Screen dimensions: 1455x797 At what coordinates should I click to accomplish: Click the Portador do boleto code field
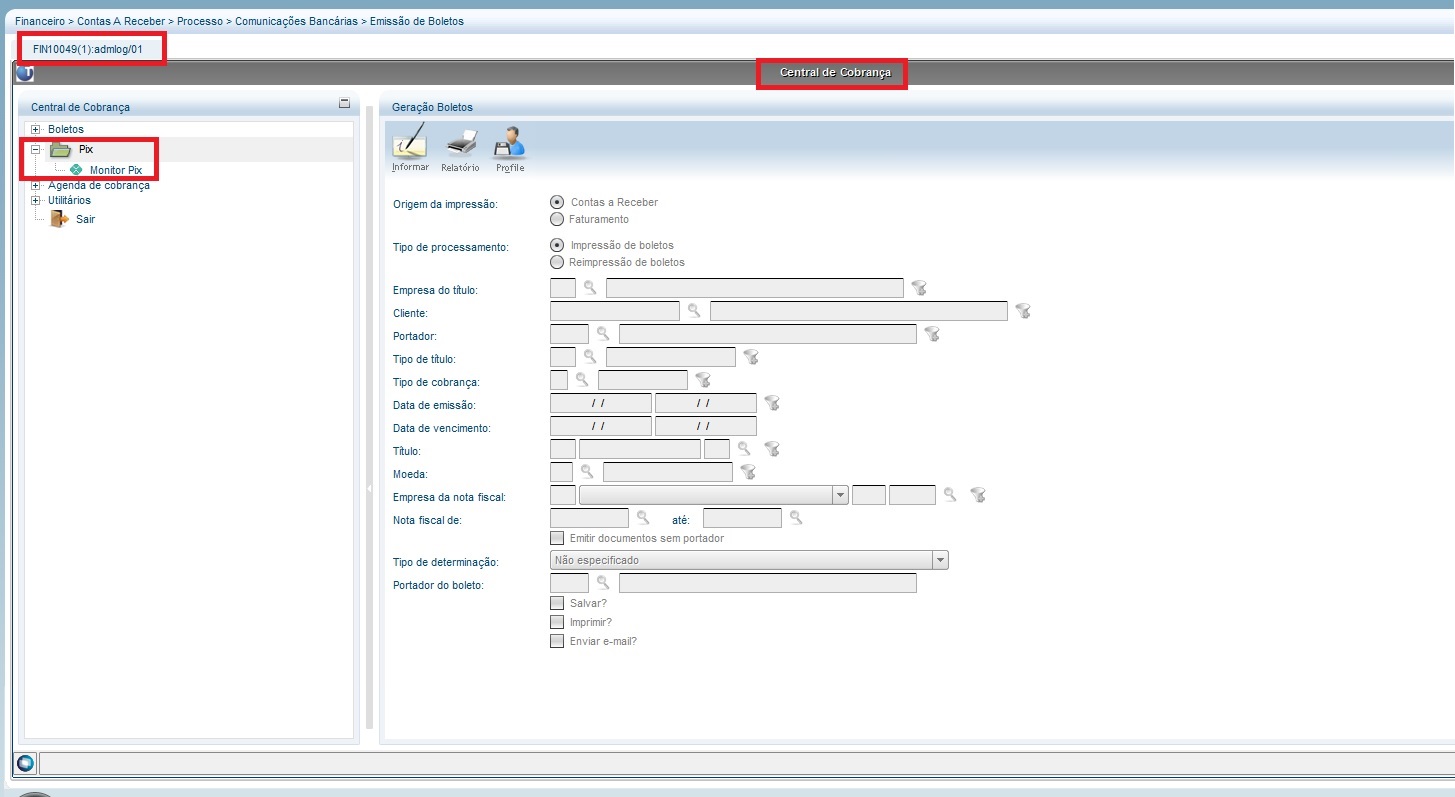(570, 582)
